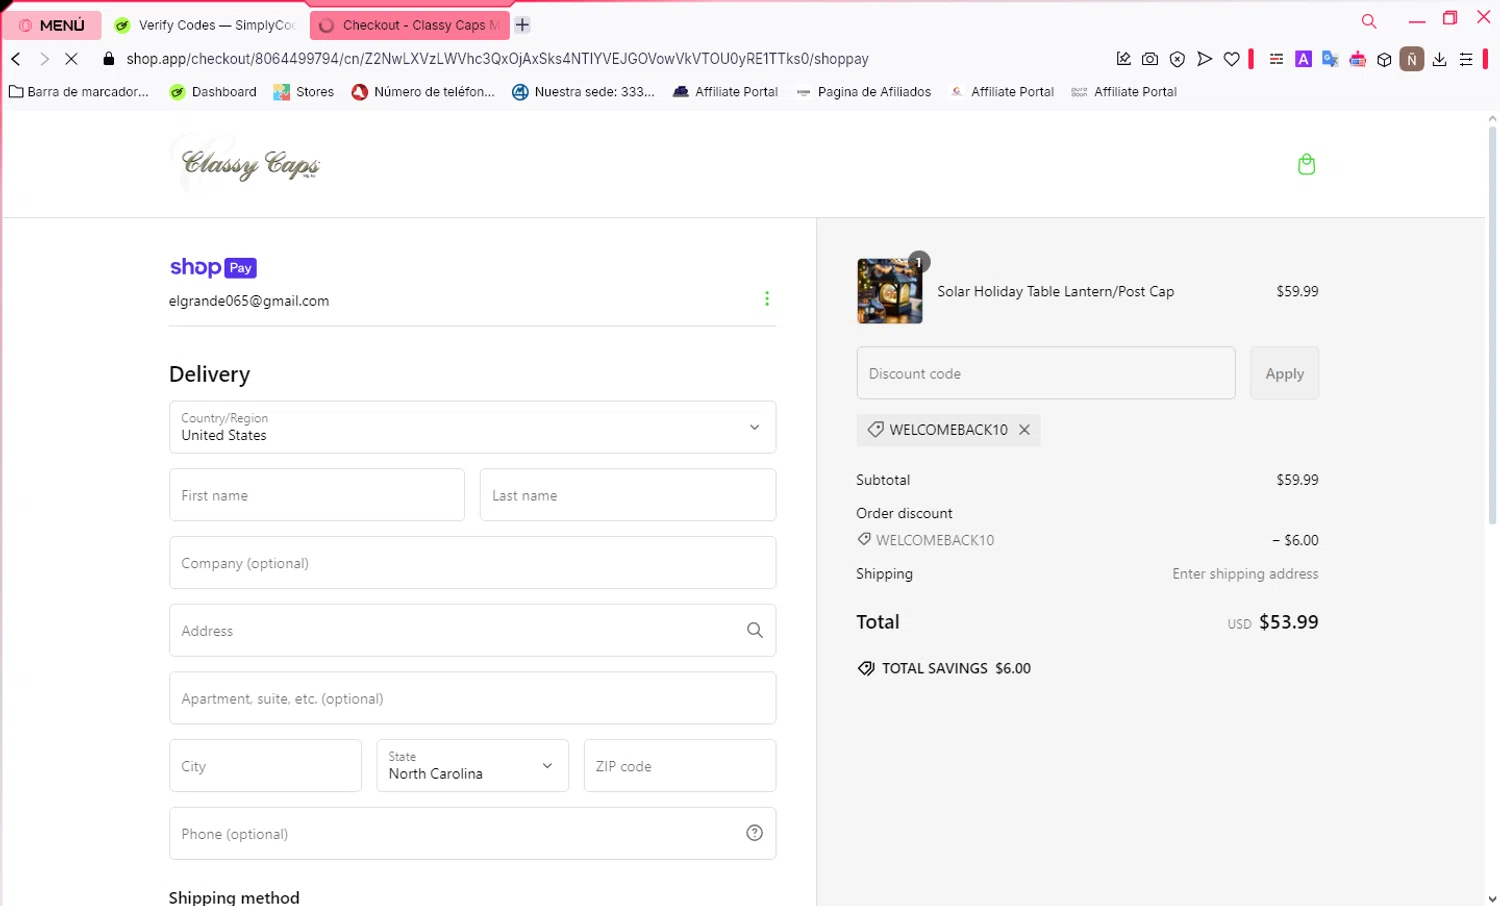Select the Checkout Classy Caps tab

pos(410,25)
